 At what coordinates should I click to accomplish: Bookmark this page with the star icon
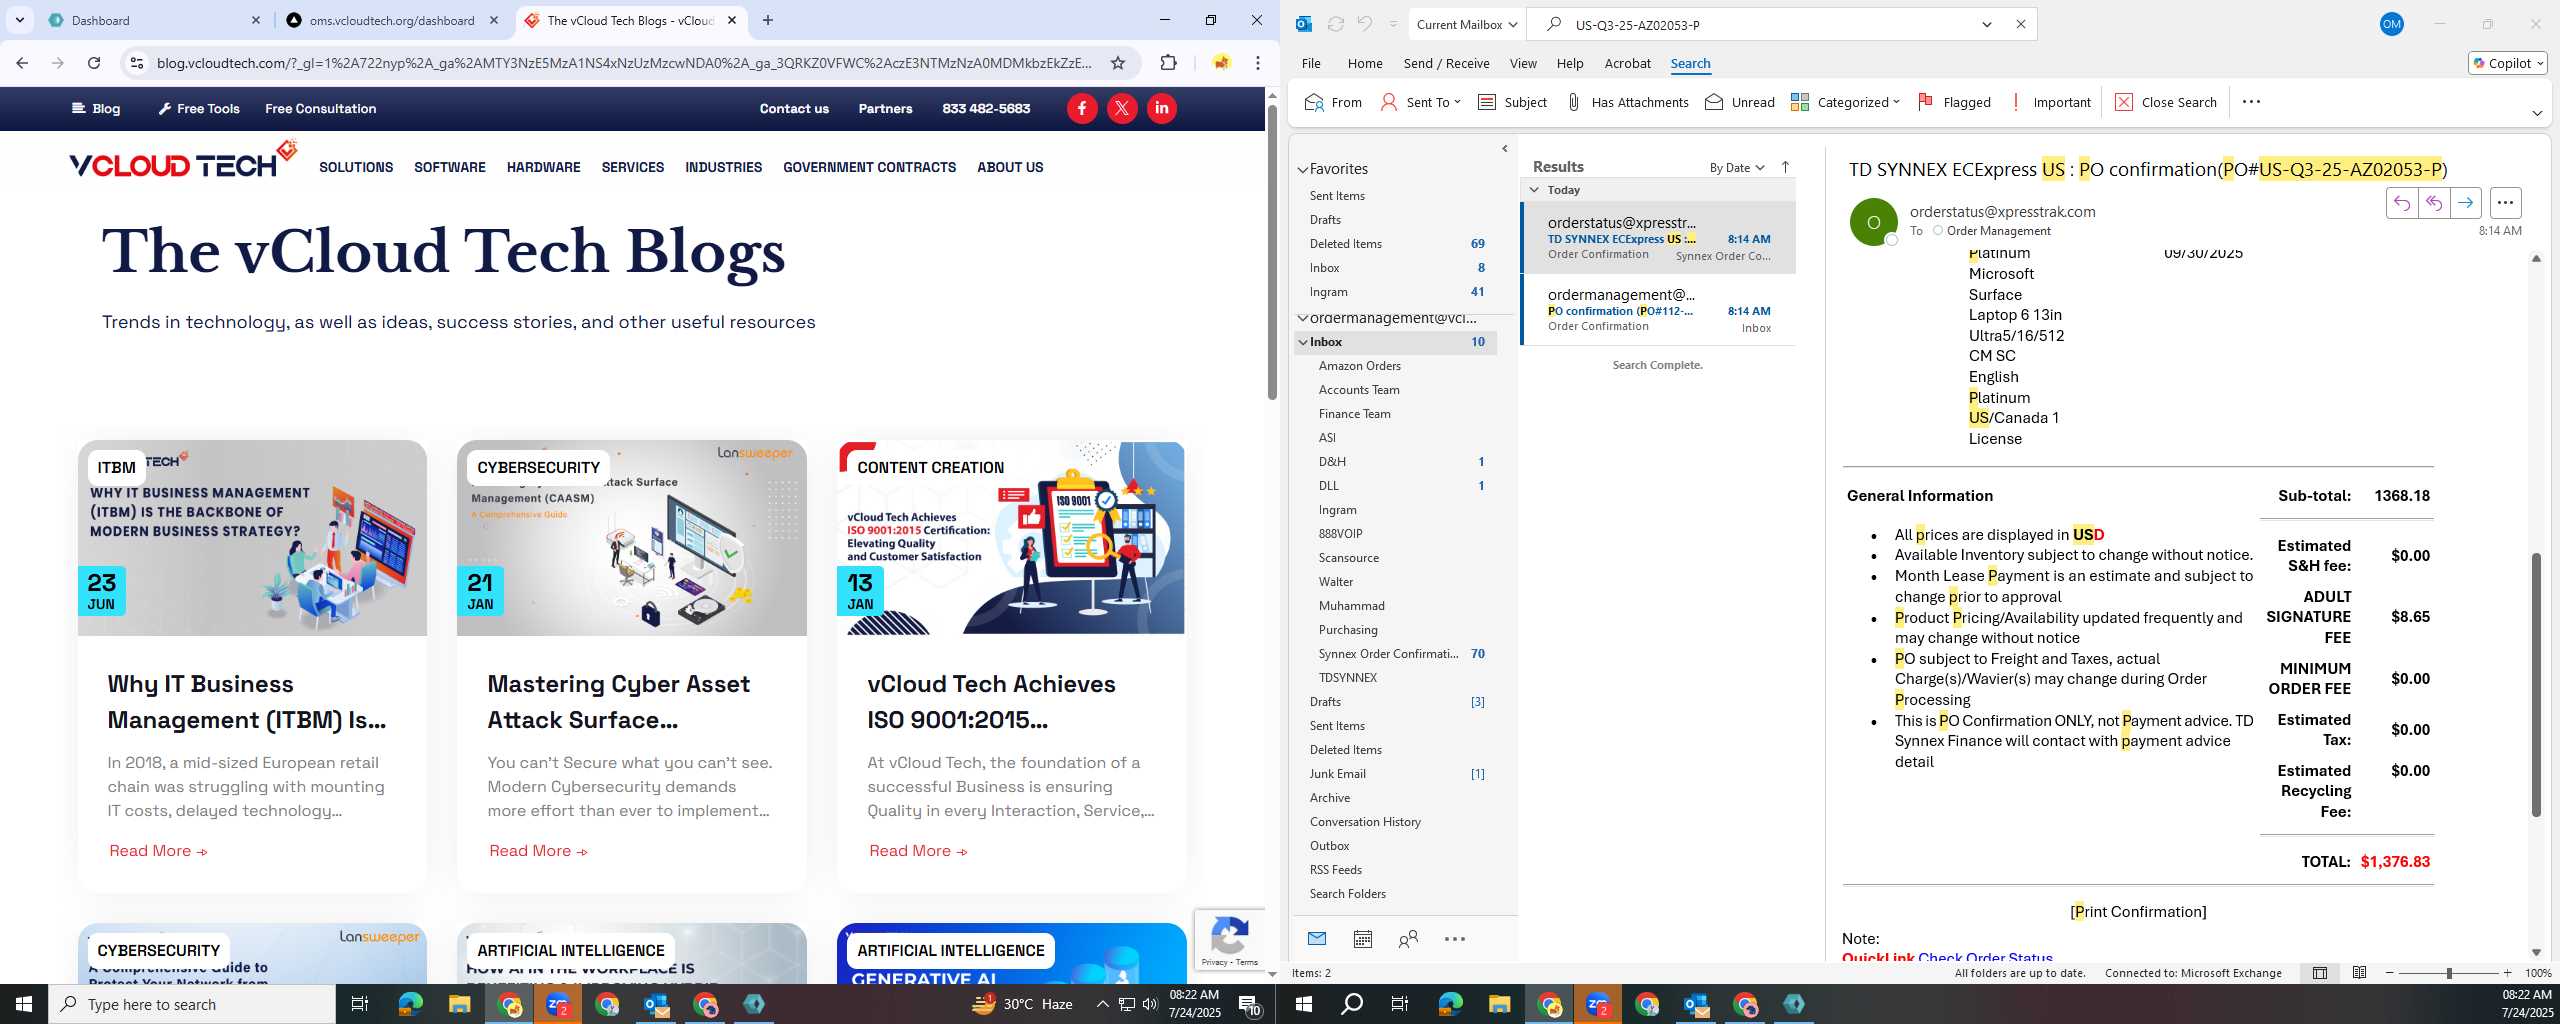1118,63
